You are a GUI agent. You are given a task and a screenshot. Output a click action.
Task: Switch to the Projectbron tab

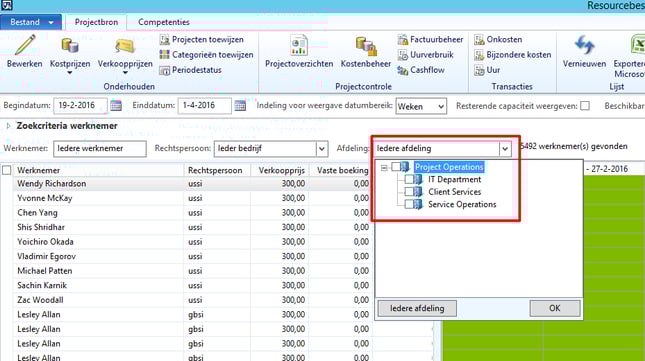tap(96, 22)
